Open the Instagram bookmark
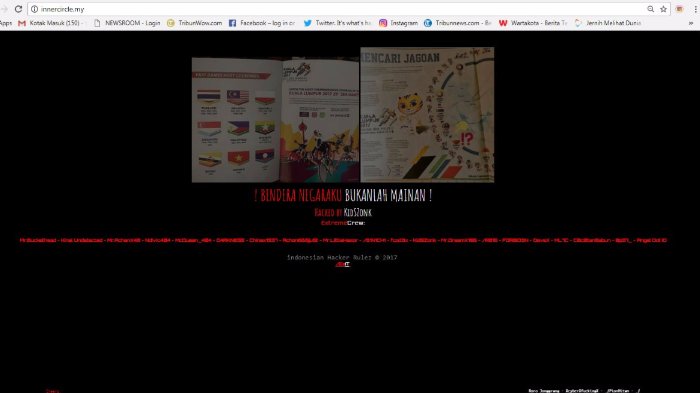Viewport: 700px width, 393px height. click(399, 23)
